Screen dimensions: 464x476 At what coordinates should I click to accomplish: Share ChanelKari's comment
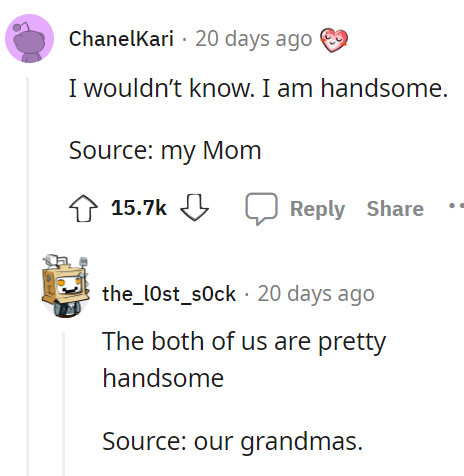[x=395, y=209]
